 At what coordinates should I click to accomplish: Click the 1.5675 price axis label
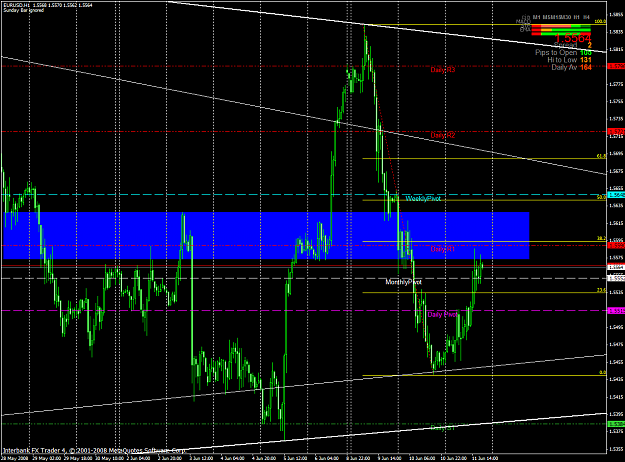pos(617,171)
